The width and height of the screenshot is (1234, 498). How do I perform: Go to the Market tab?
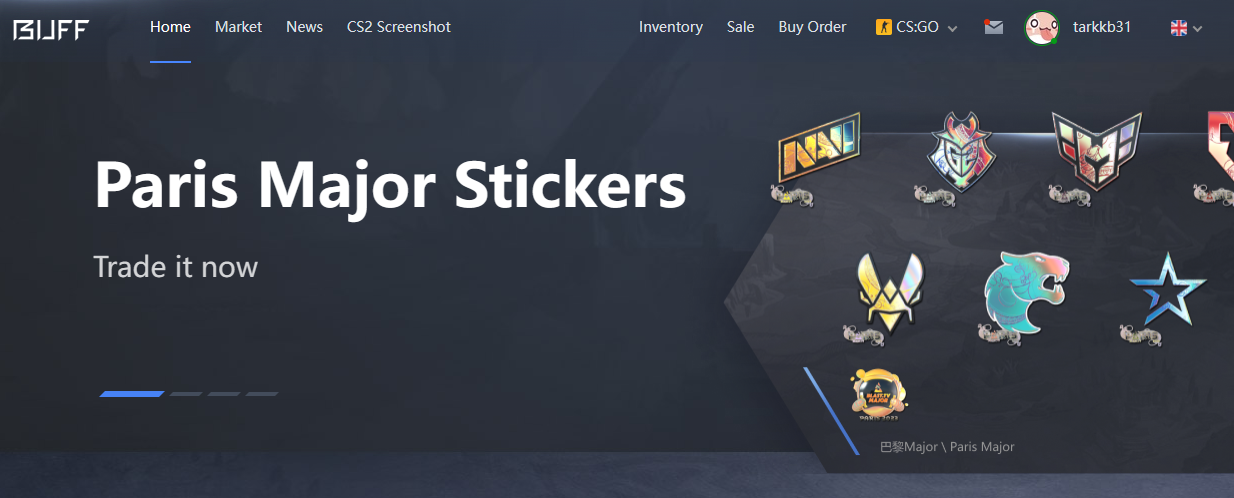tap(238, 27)
